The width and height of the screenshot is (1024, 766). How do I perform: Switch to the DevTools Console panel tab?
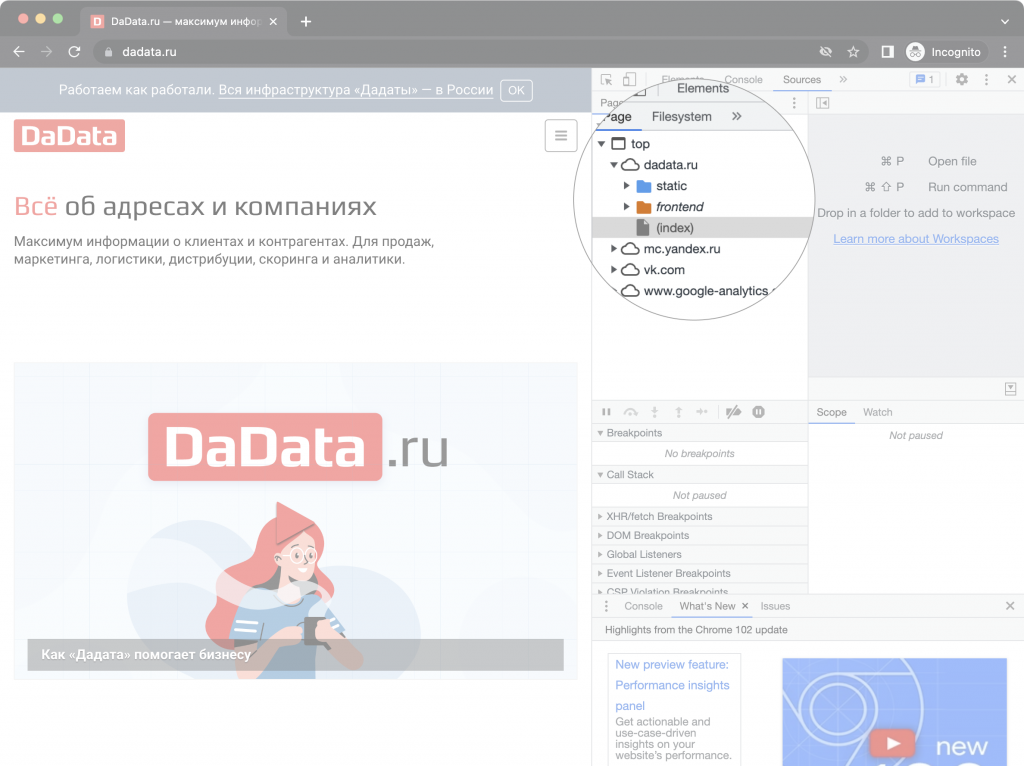click(743, 80)
